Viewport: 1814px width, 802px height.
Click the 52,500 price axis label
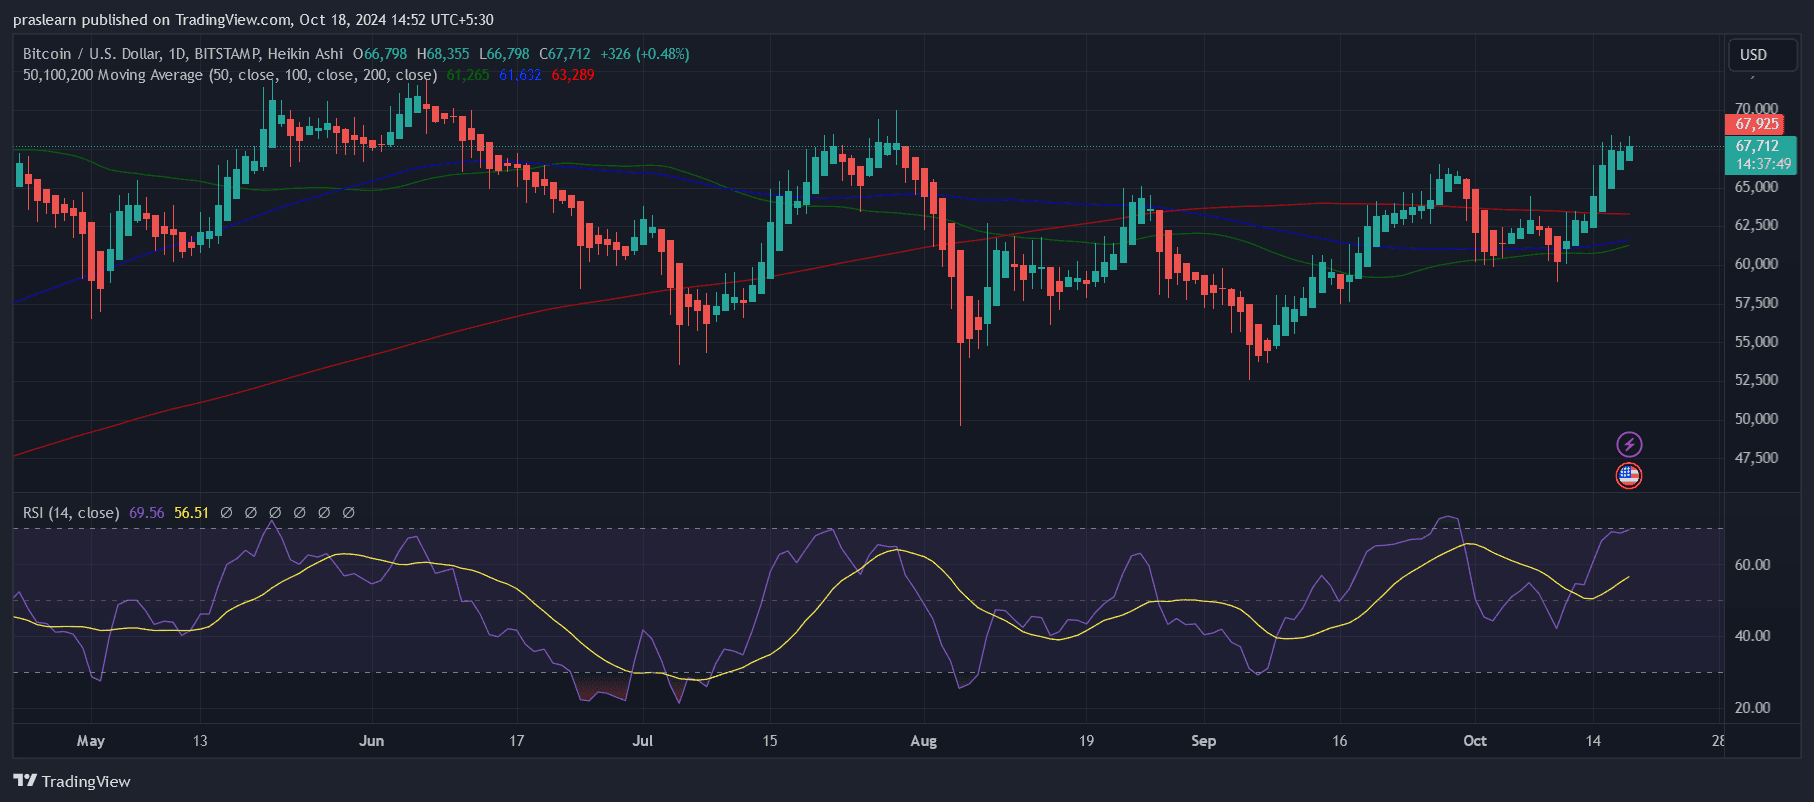[1756, 380]
